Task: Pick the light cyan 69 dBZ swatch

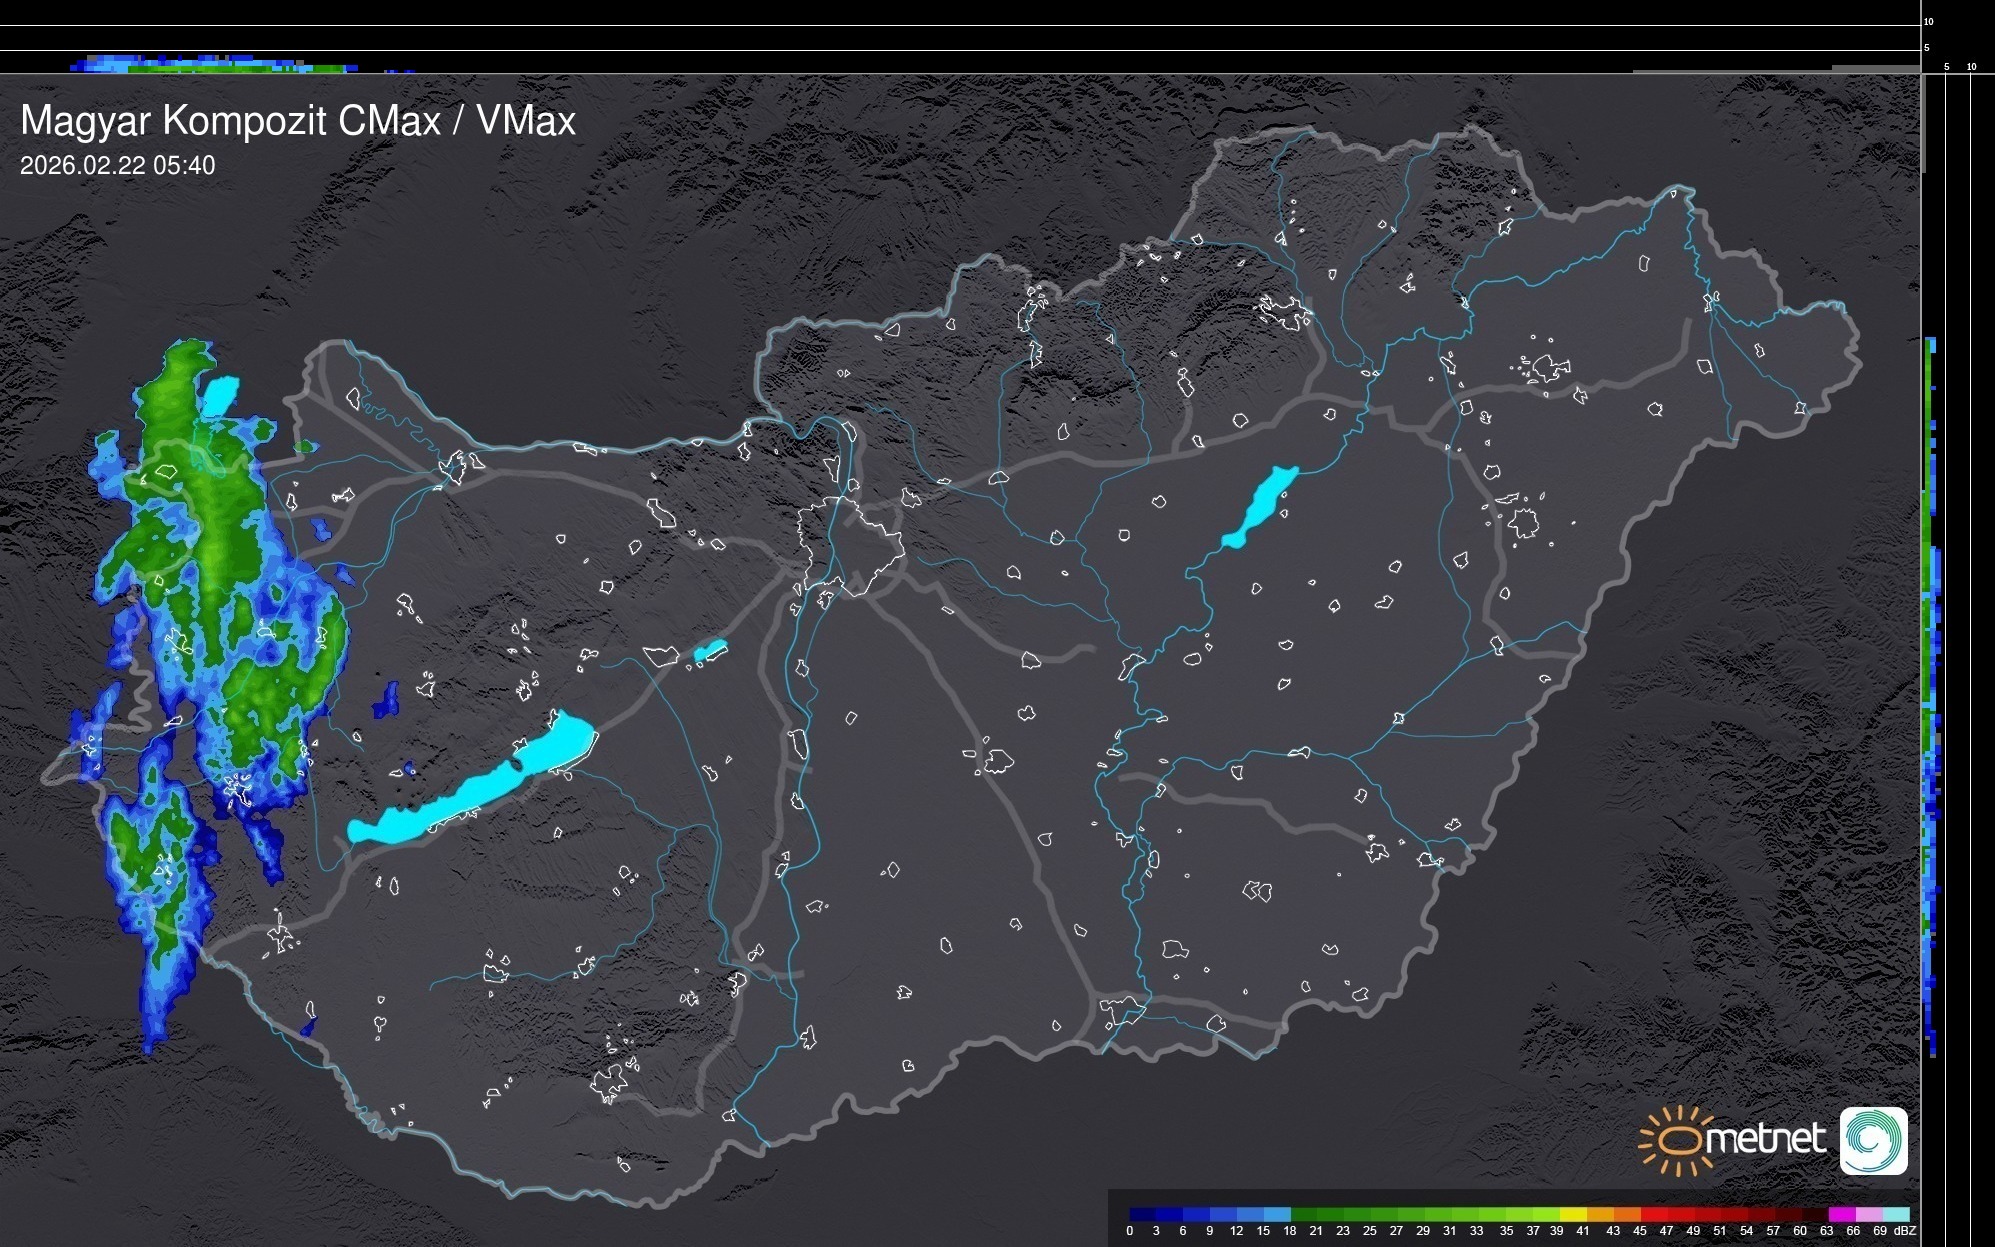Action: [1894, 1214]
